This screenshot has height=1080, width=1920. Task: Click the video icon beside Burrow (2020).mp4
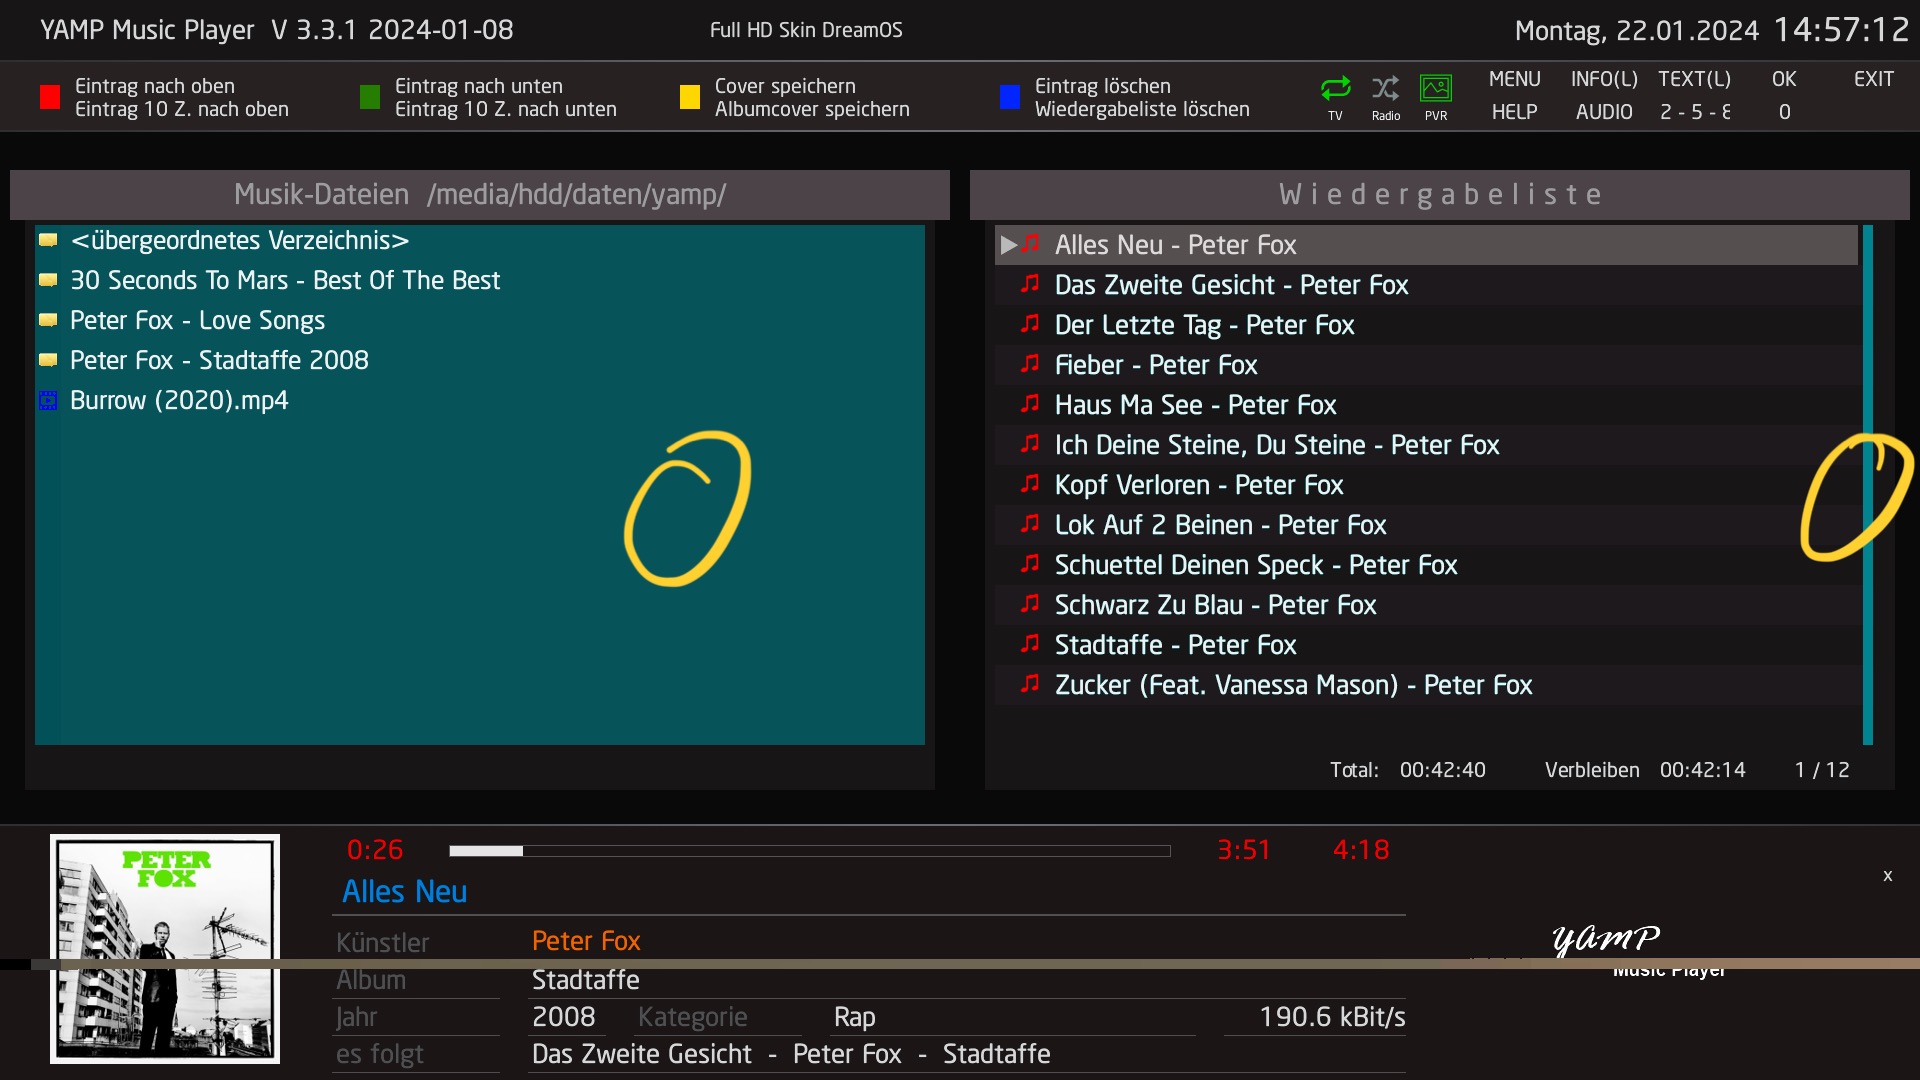[x=48, y=401]
